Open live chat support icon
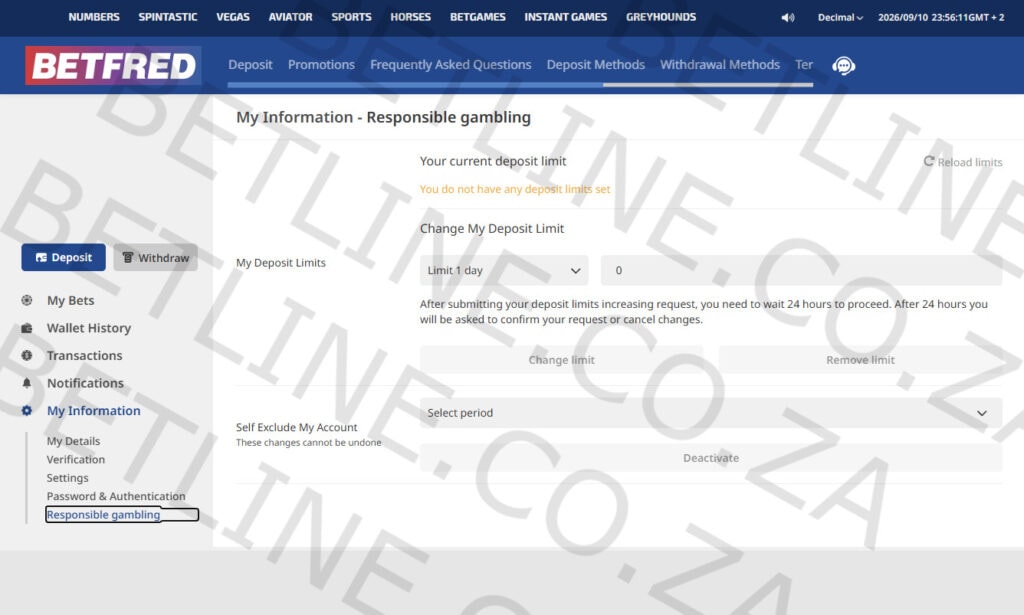The width and height of the screenshot is (1024, 615). (843, 65)
